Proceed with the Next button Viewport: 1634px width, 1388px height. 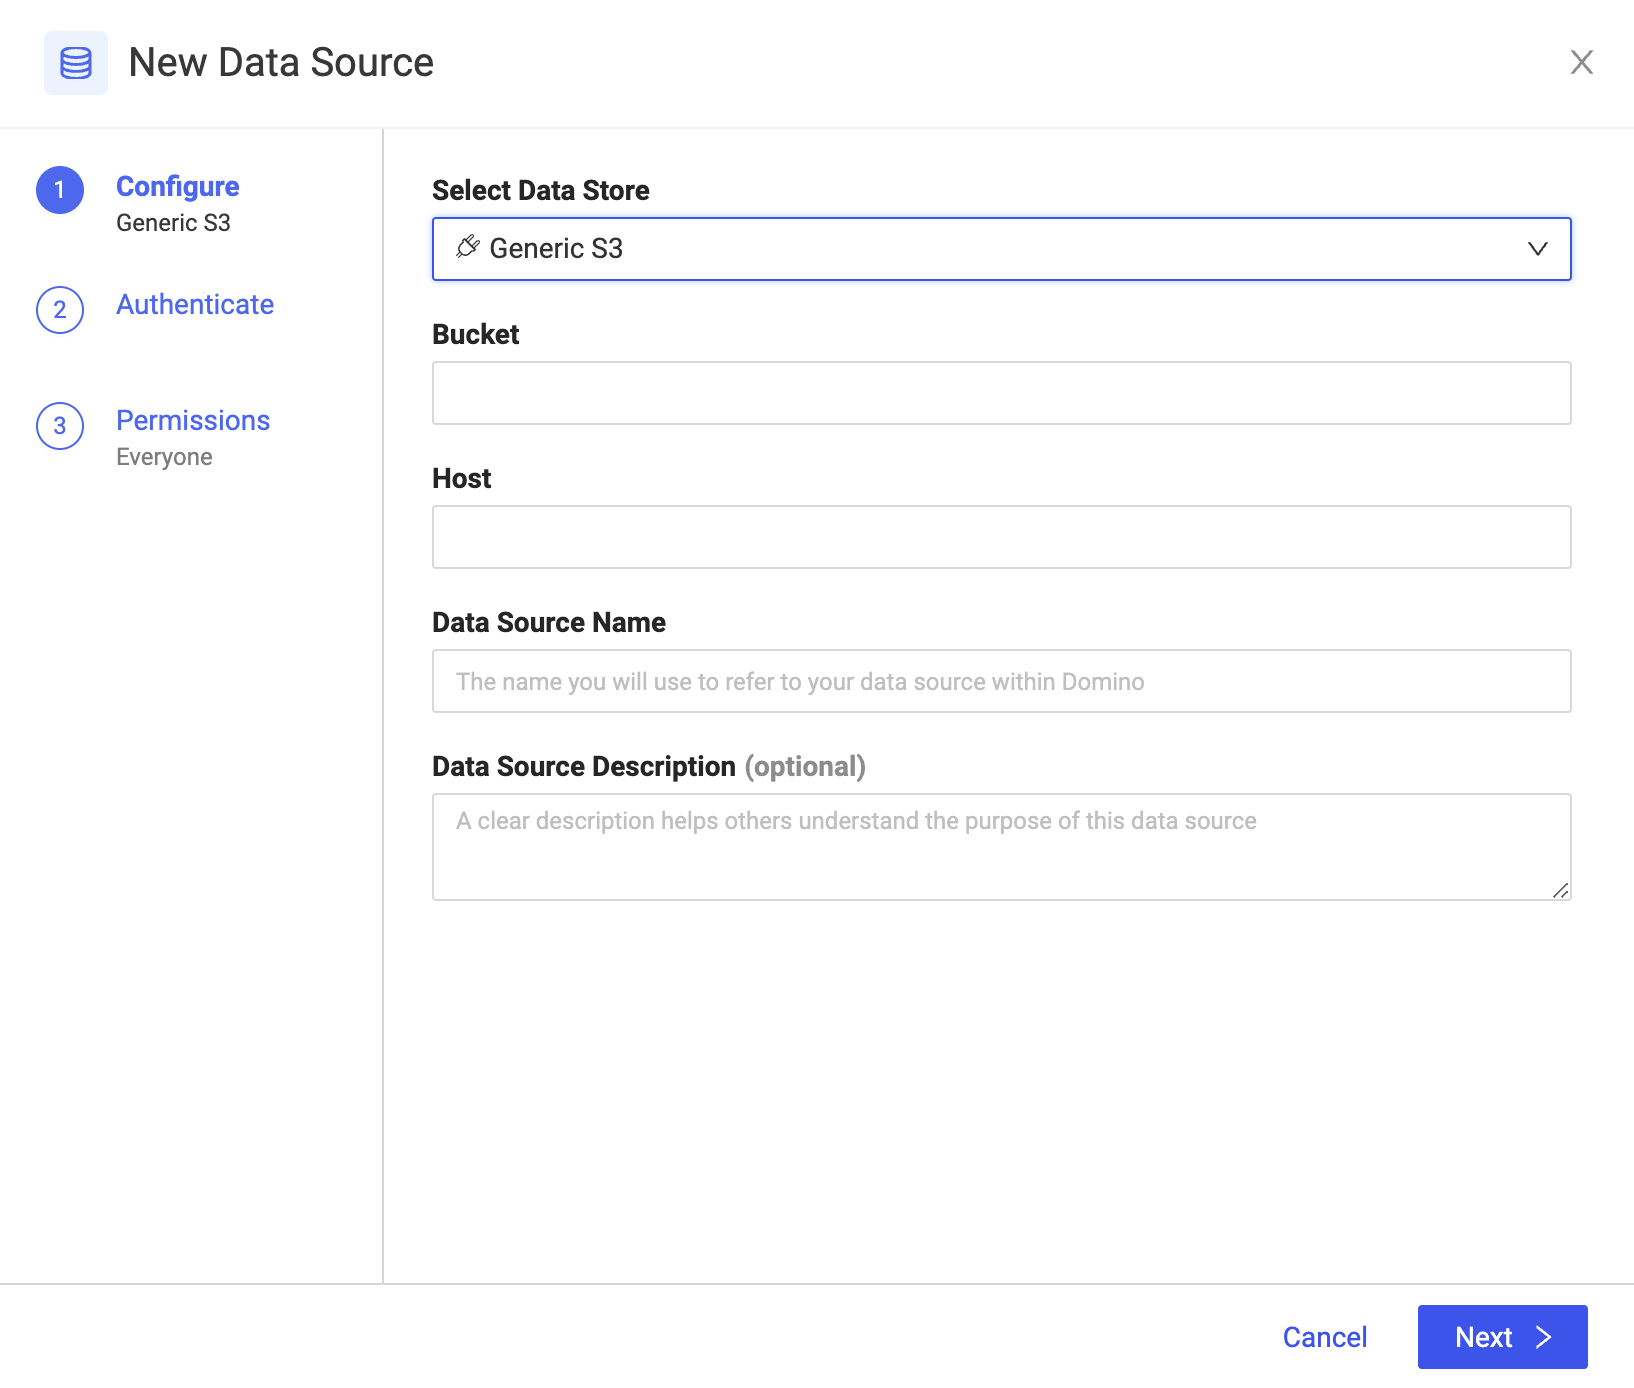pos(1503,1337)
